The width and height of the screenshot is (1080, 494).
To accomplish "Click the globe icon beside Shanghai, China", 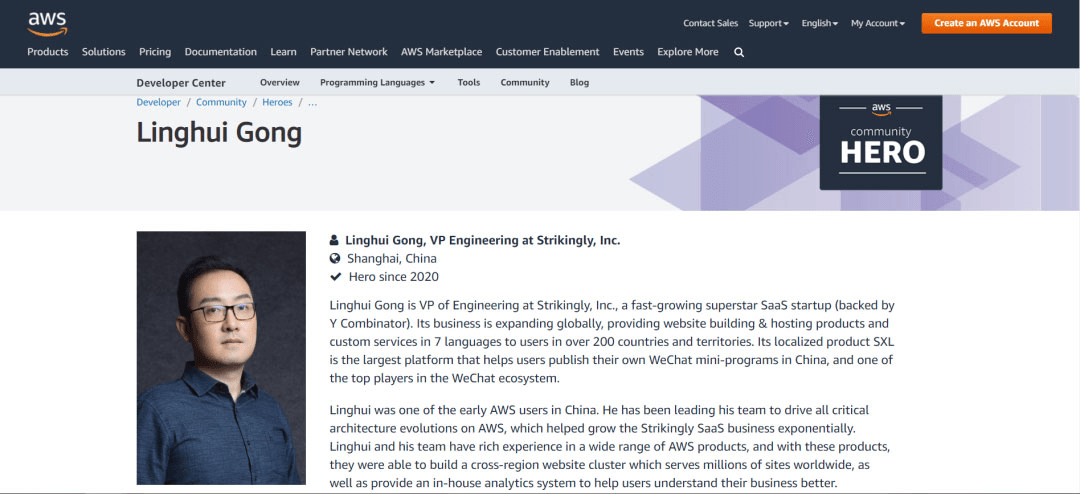I will [x=335, y=258].
